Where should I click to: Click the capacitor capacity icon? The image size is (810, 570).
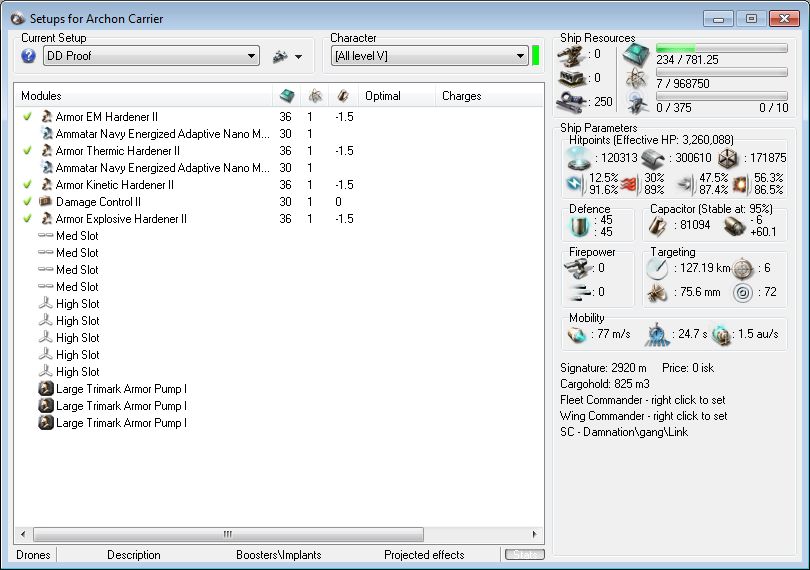[x=658, y=226]
